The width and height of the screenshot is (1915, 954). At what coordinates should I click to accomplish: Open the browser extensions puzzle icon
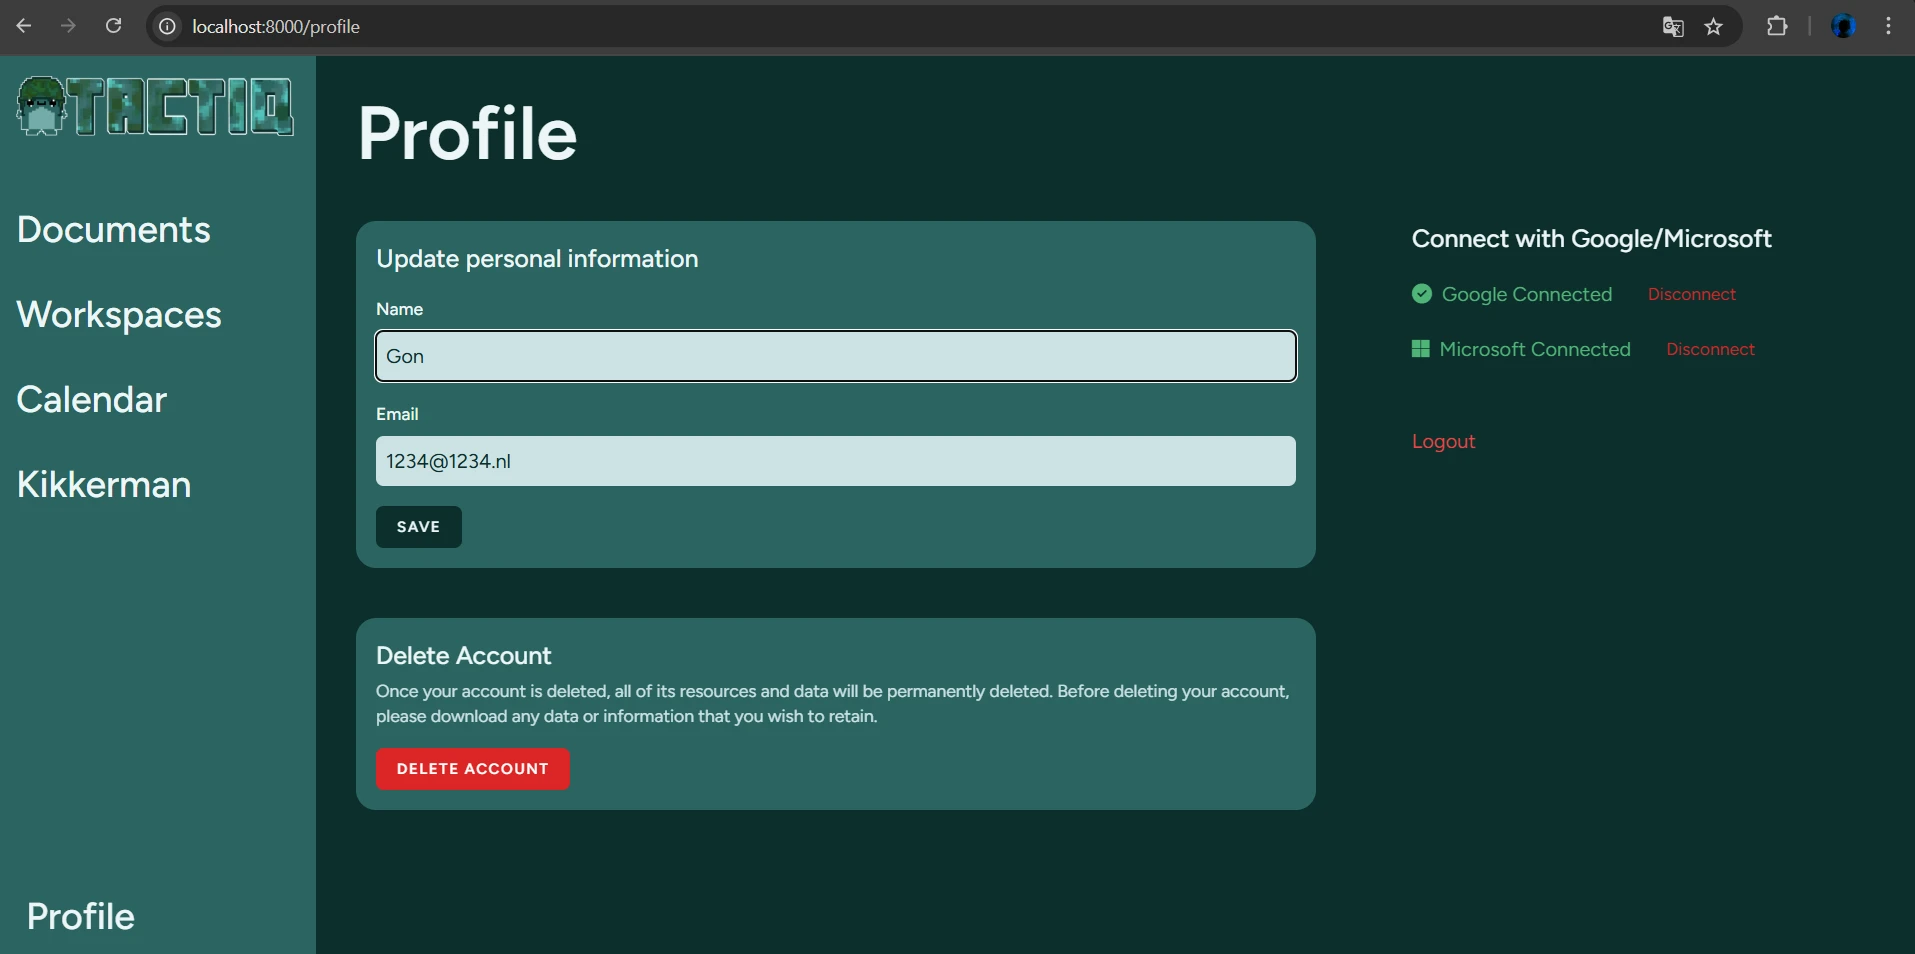[x=1777, y=26]
